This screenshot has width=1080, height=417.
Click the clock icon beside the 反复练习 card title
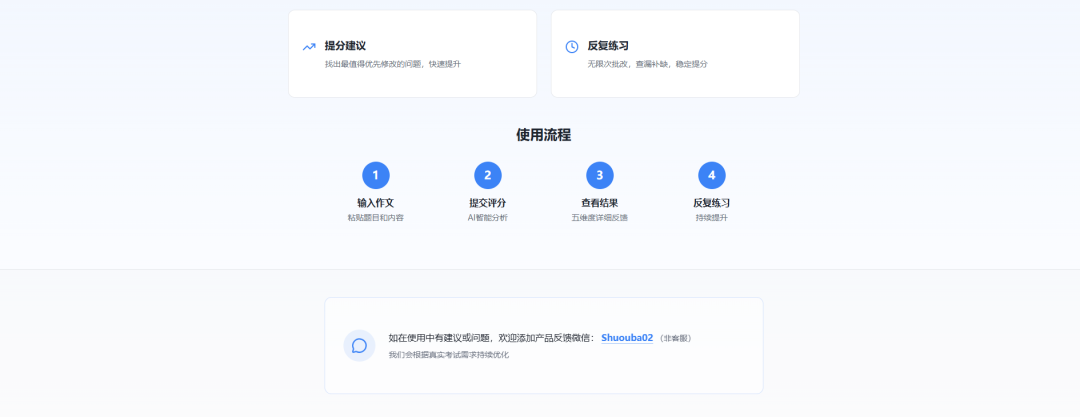pos(572,47)
